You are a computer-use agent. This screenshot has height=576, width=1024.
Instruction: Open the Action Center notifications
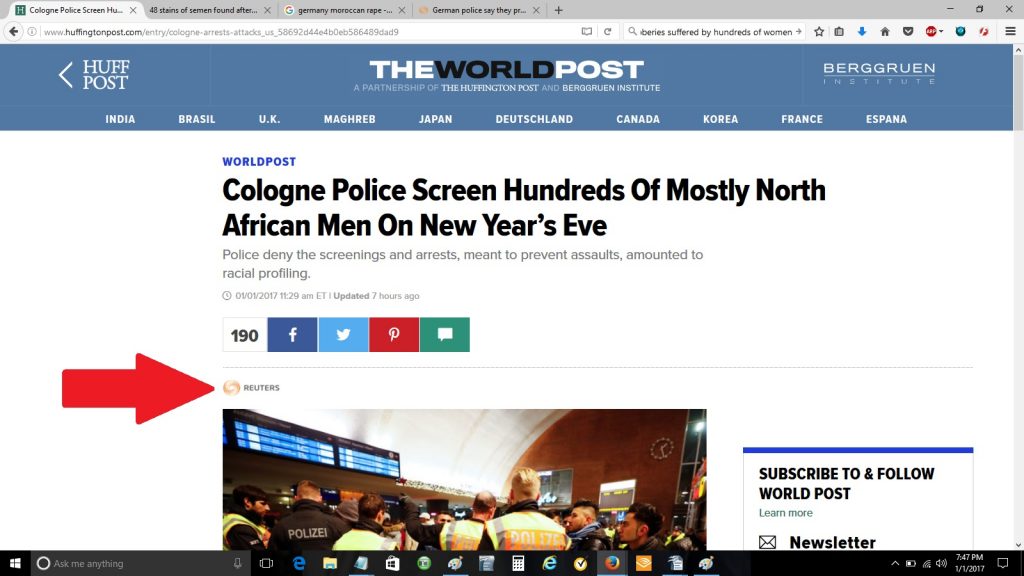pos(1003,563)
